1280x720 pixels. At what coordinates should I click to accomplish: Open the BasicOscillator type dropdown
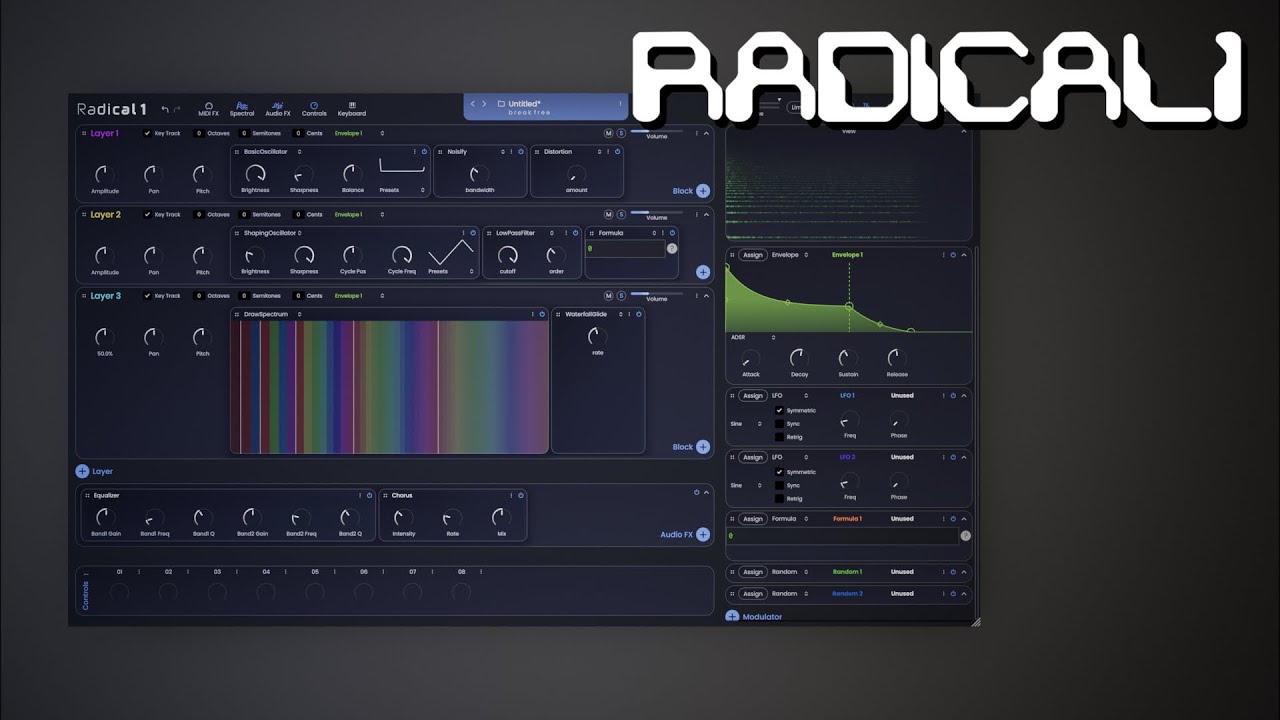click(272, 152)
